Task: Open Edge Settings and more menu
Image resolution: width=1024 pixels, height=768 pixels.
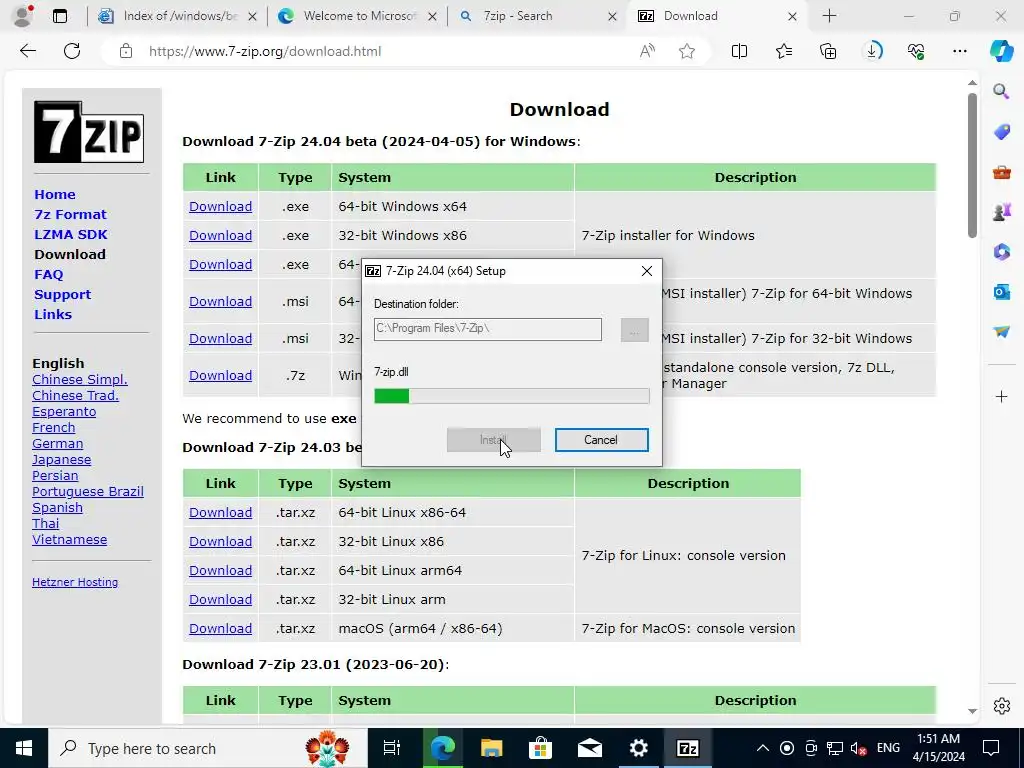Action: 959,51
